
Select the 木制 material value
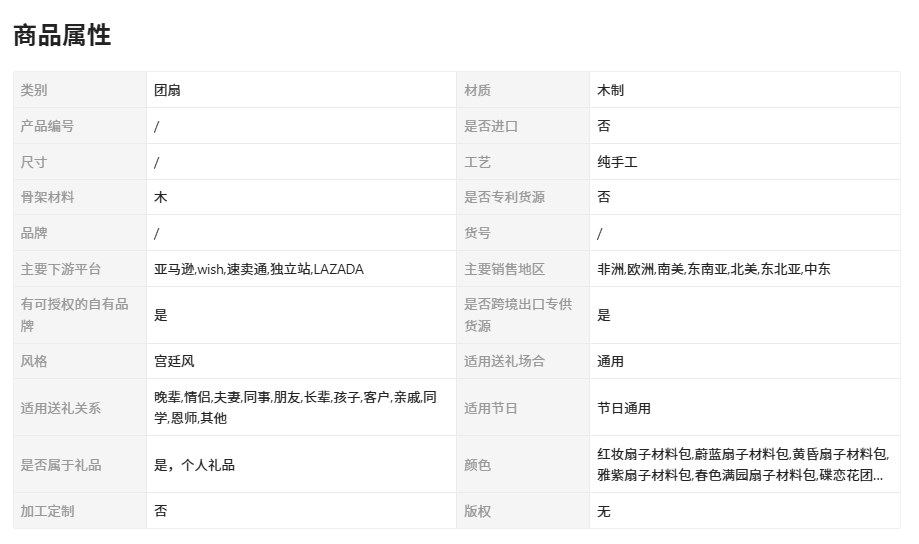point(610,90)
